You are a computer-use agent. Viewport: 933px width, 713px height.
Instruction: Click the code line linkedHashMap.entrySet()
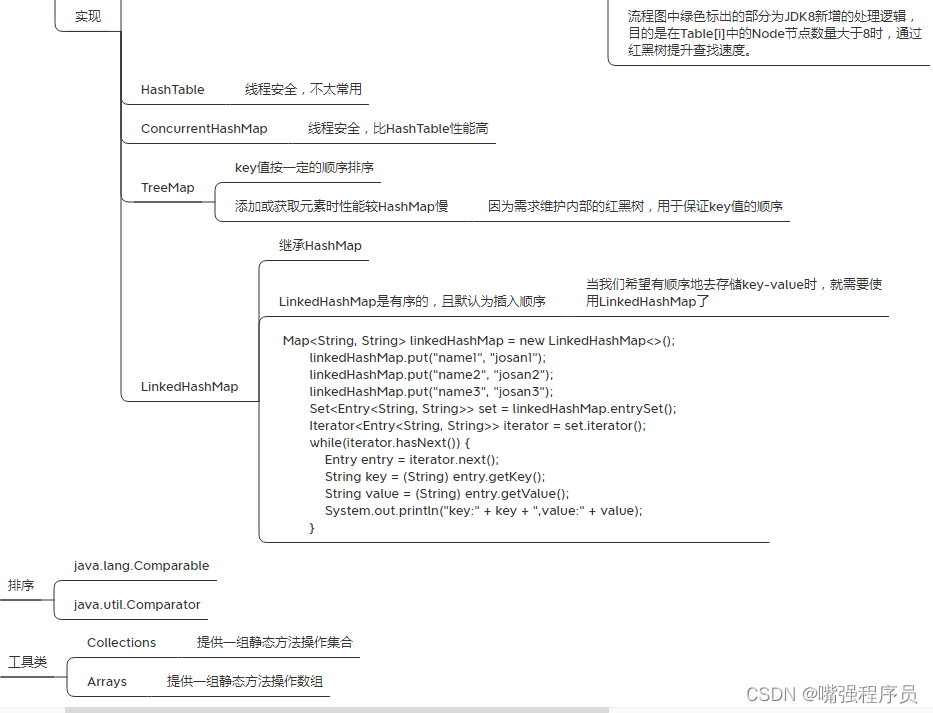(493, 409)
